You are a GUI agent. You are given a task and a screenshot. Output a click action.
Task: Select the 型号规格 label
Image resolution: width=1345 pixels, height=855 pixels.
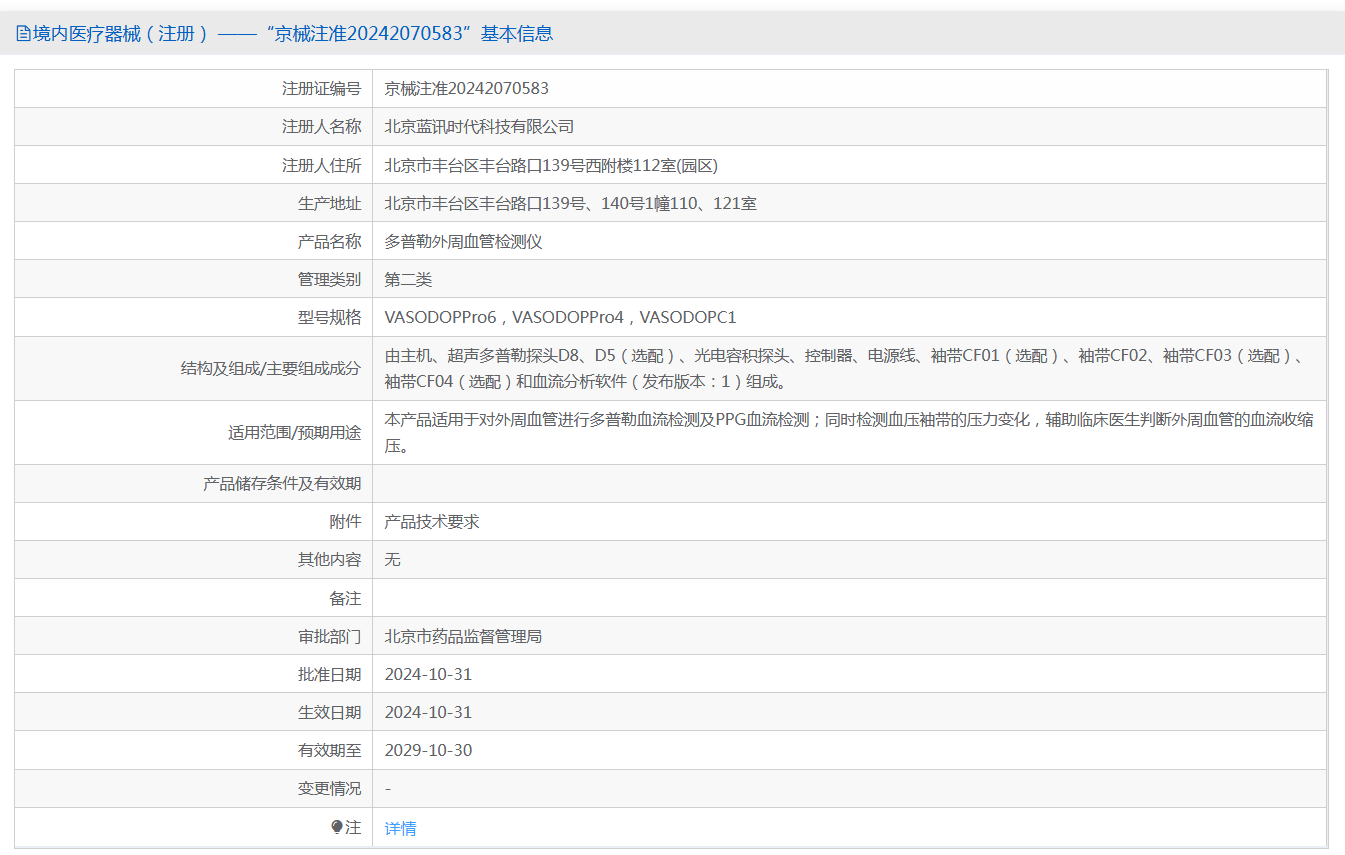point(329,317)
